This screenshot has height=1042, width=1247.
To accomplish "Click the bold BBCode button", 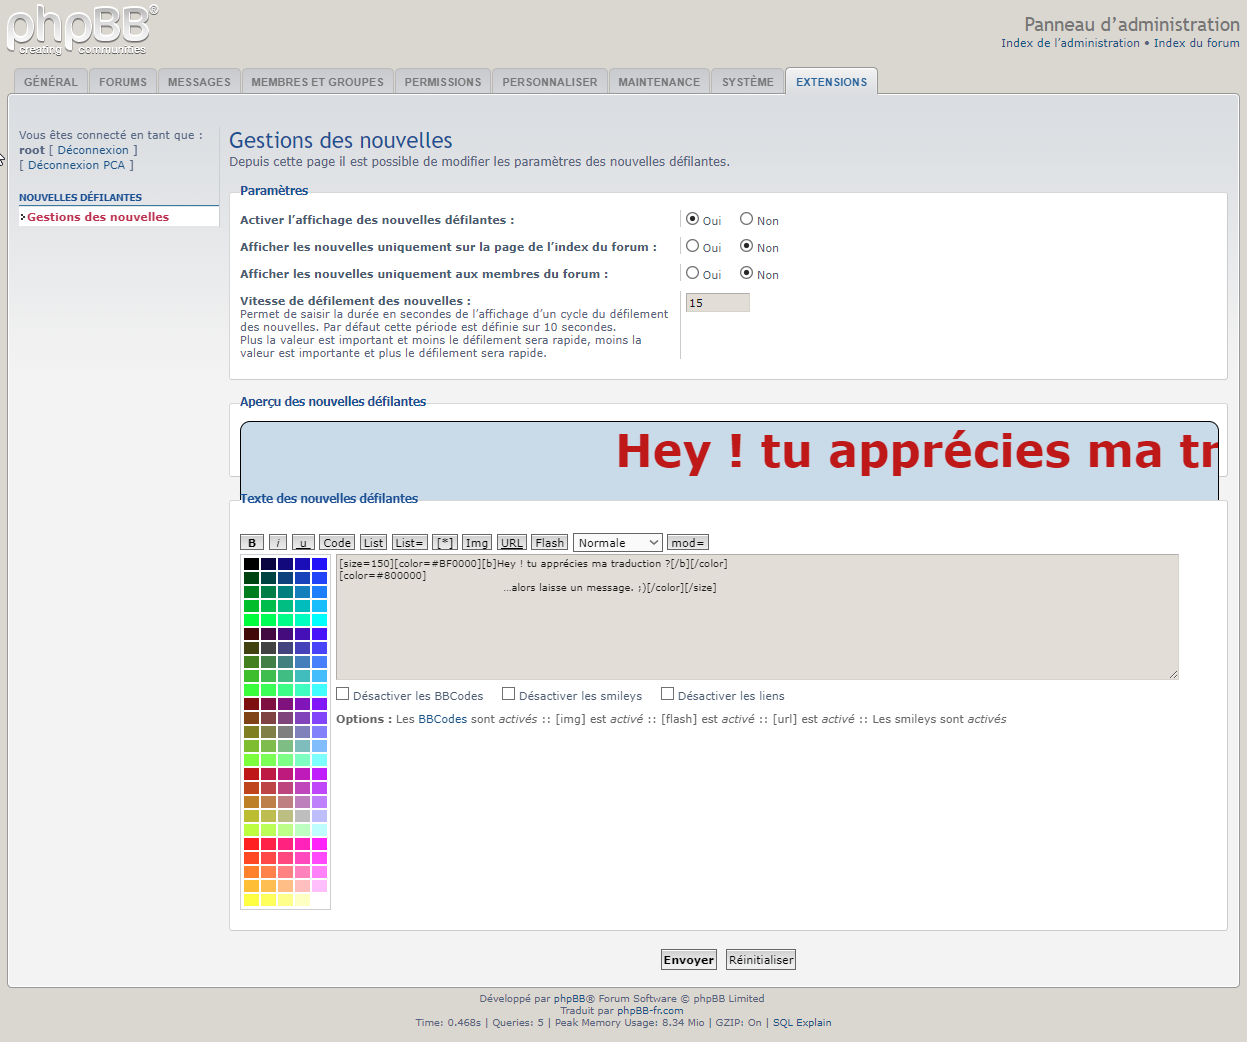I will tap(252, 543).
